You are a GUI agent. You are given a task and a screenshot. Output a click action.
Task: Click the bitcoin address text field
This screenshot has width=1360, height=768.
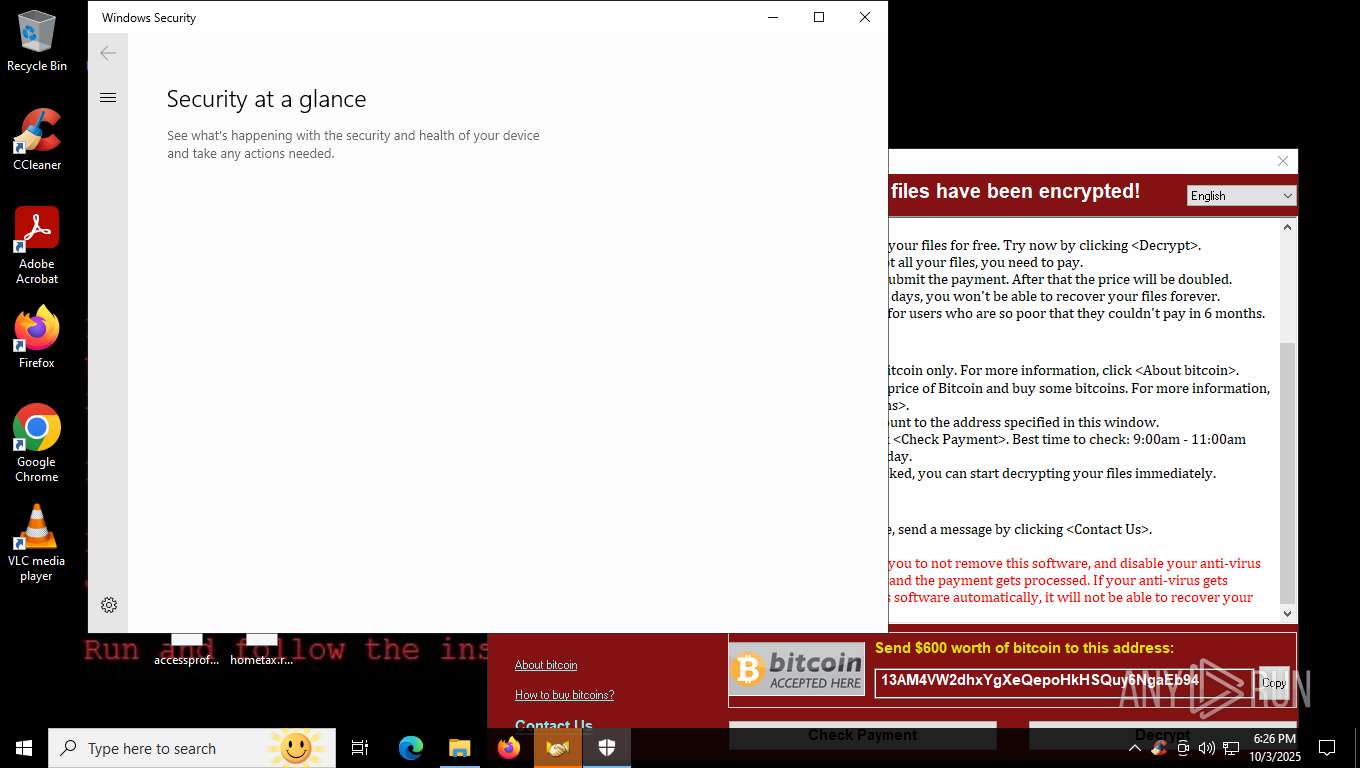point(1064,683)
